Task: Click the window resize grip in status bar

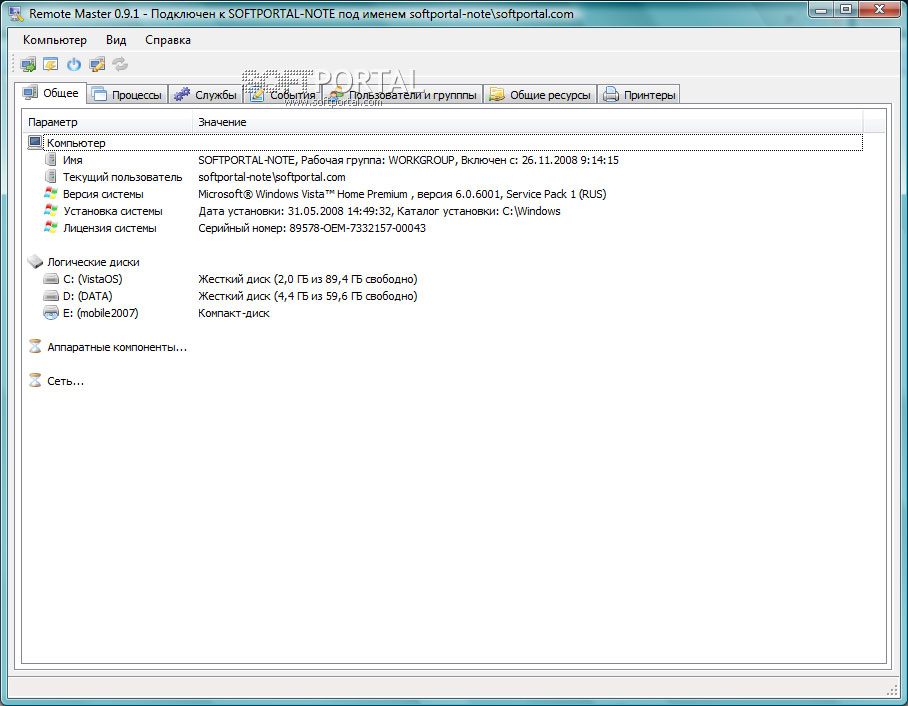Action: (892, 689)
